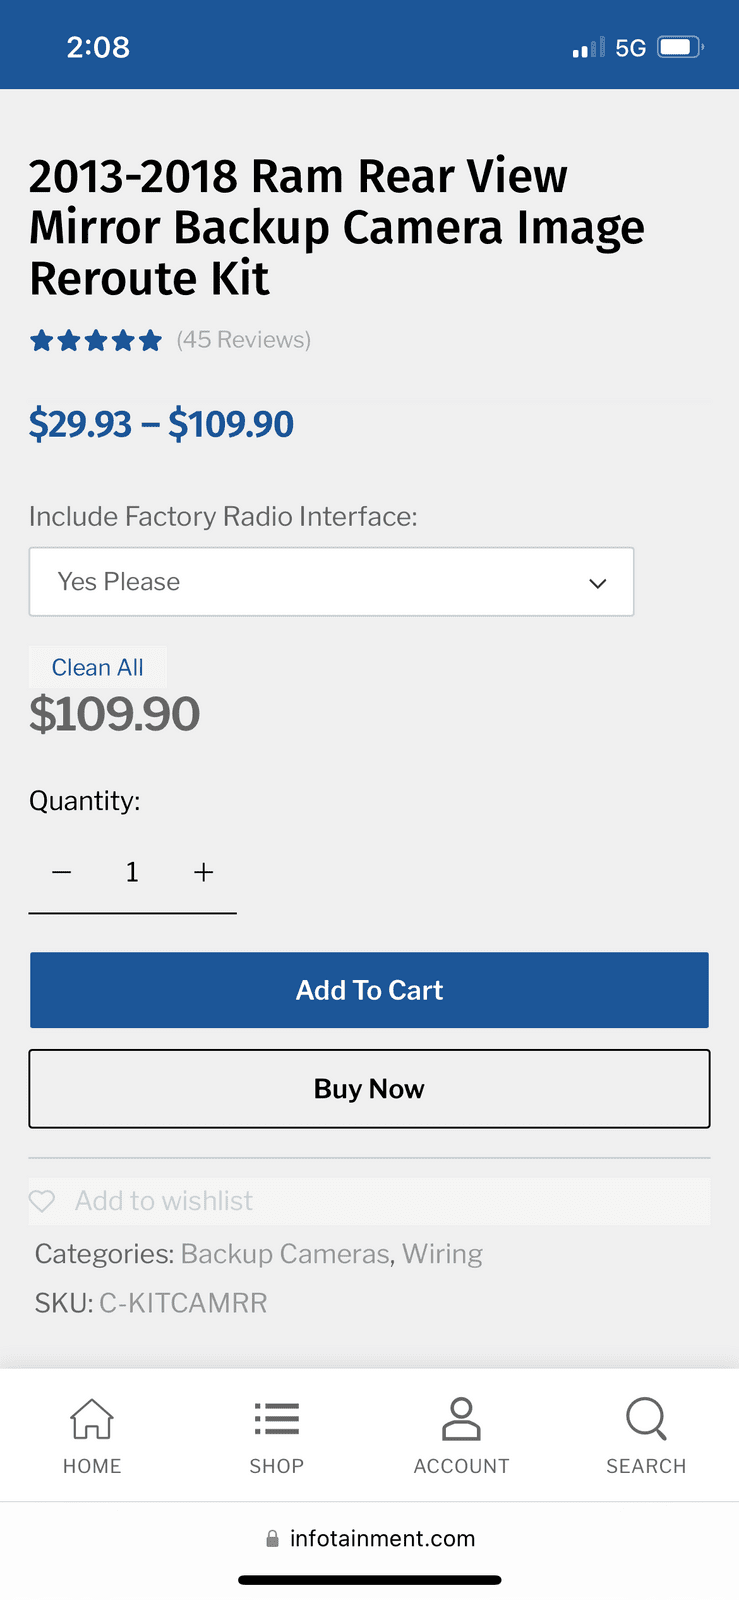Increase quantity with the plus button
The height and width of the screenshot is (1600, 739).
click(x=204, y=872)
